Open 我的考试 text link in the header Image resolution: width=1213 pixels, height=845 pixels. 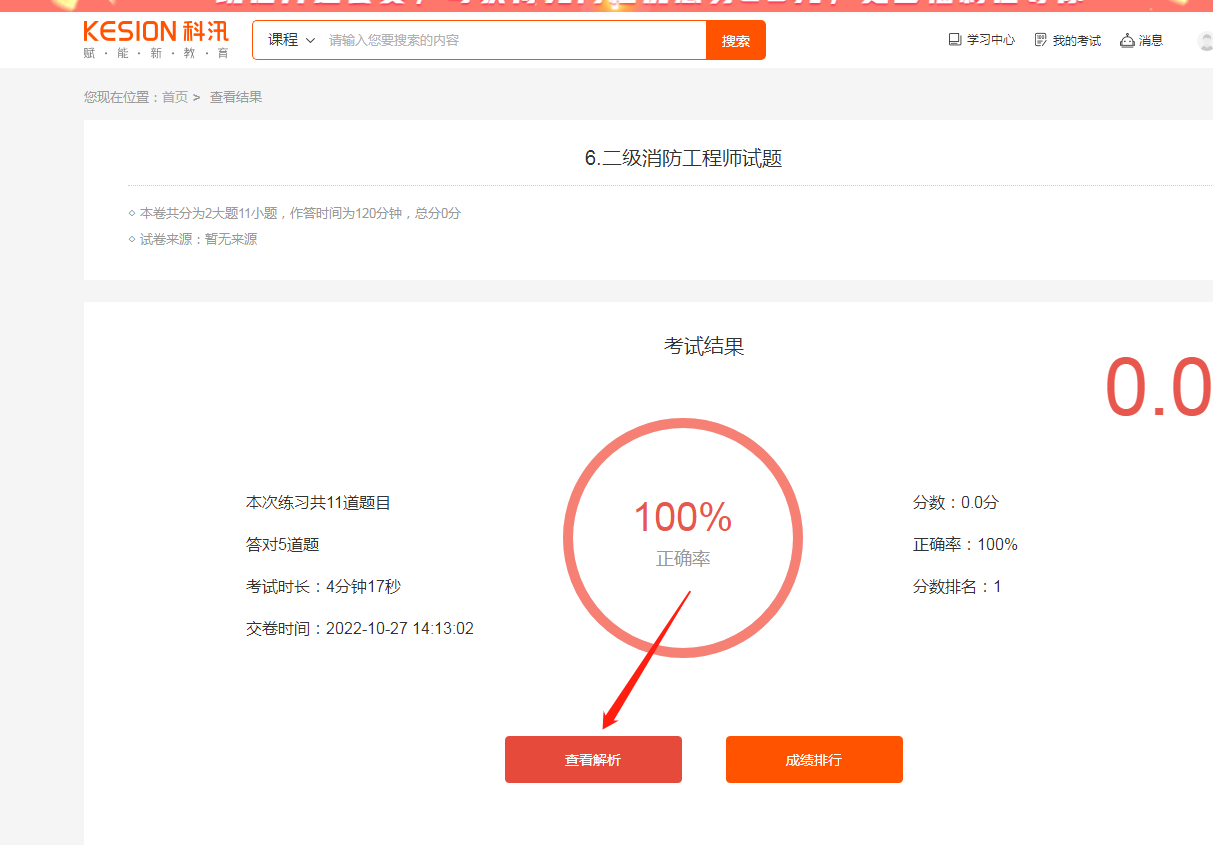coord(1076,41)
